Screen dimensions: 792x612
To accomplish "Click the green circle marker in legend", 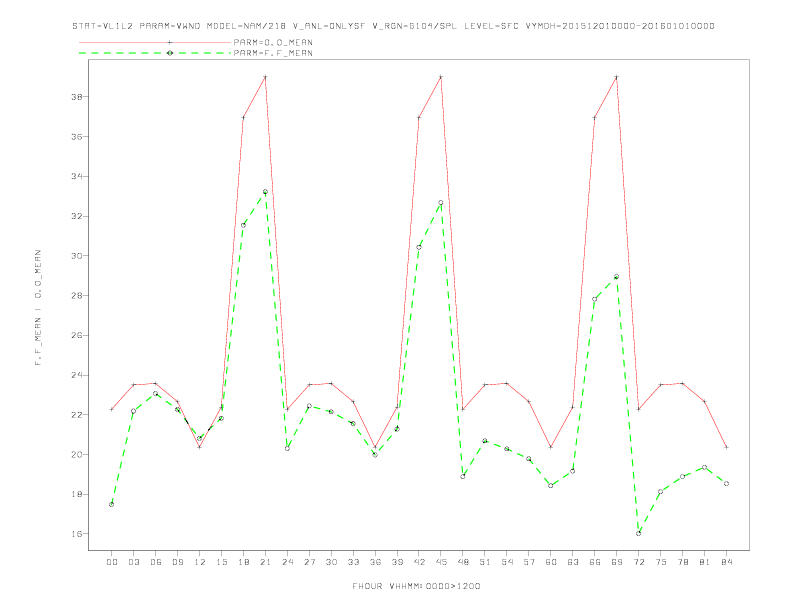I will coord(170,53).
